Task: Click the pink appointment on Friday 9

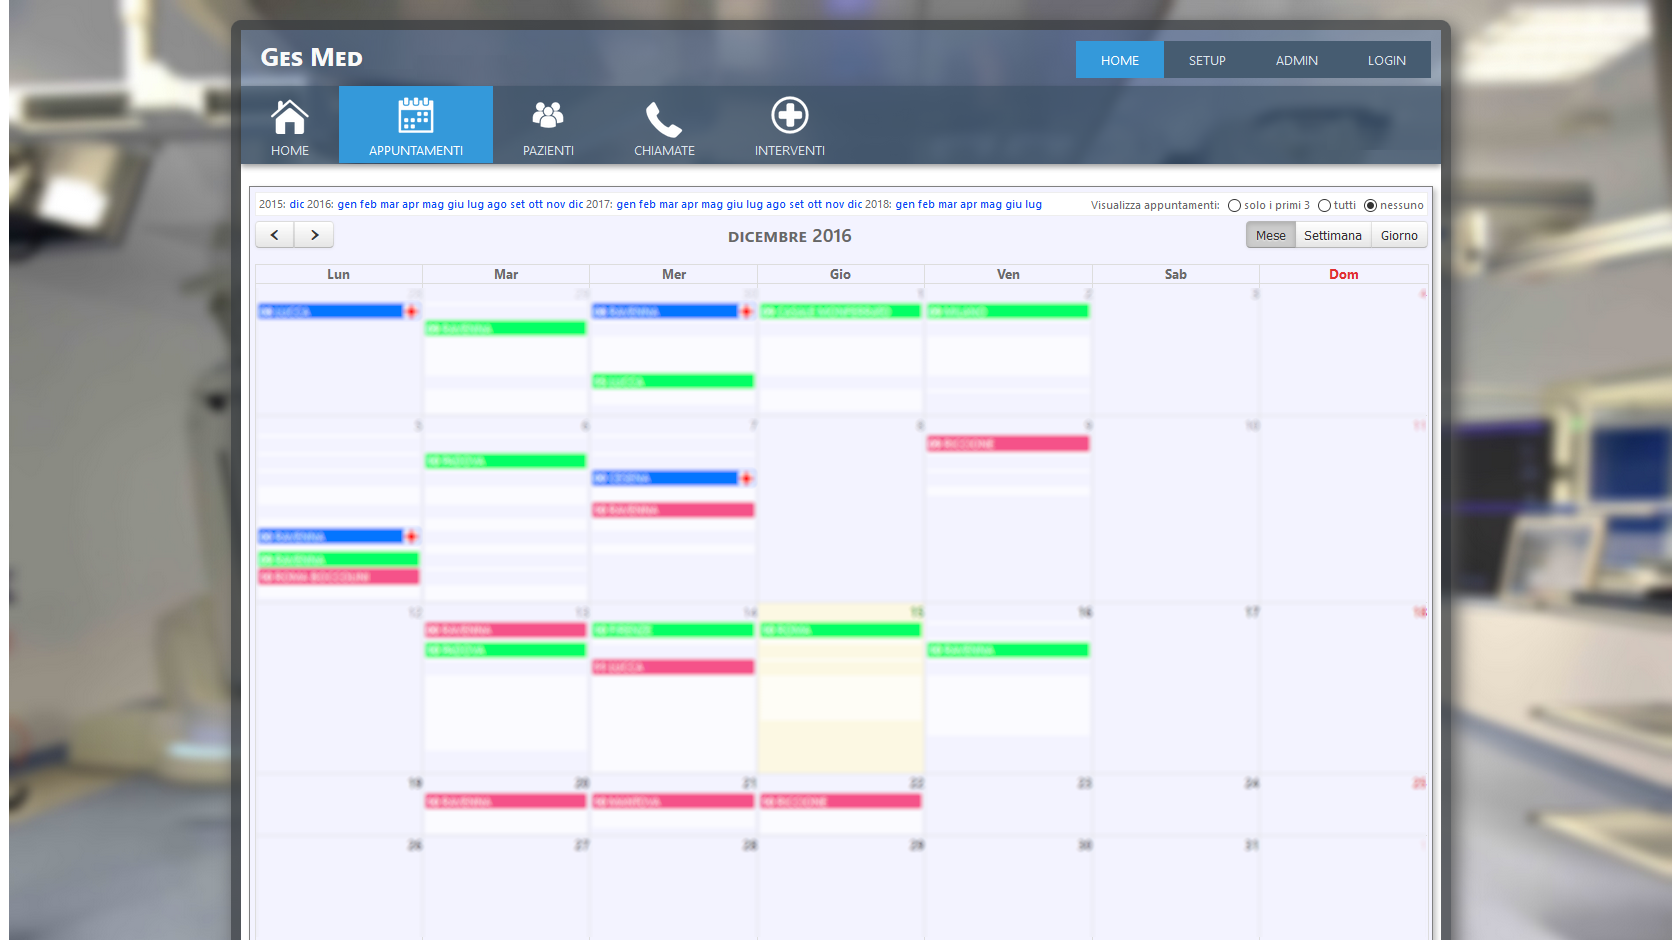Action: 1007,444
